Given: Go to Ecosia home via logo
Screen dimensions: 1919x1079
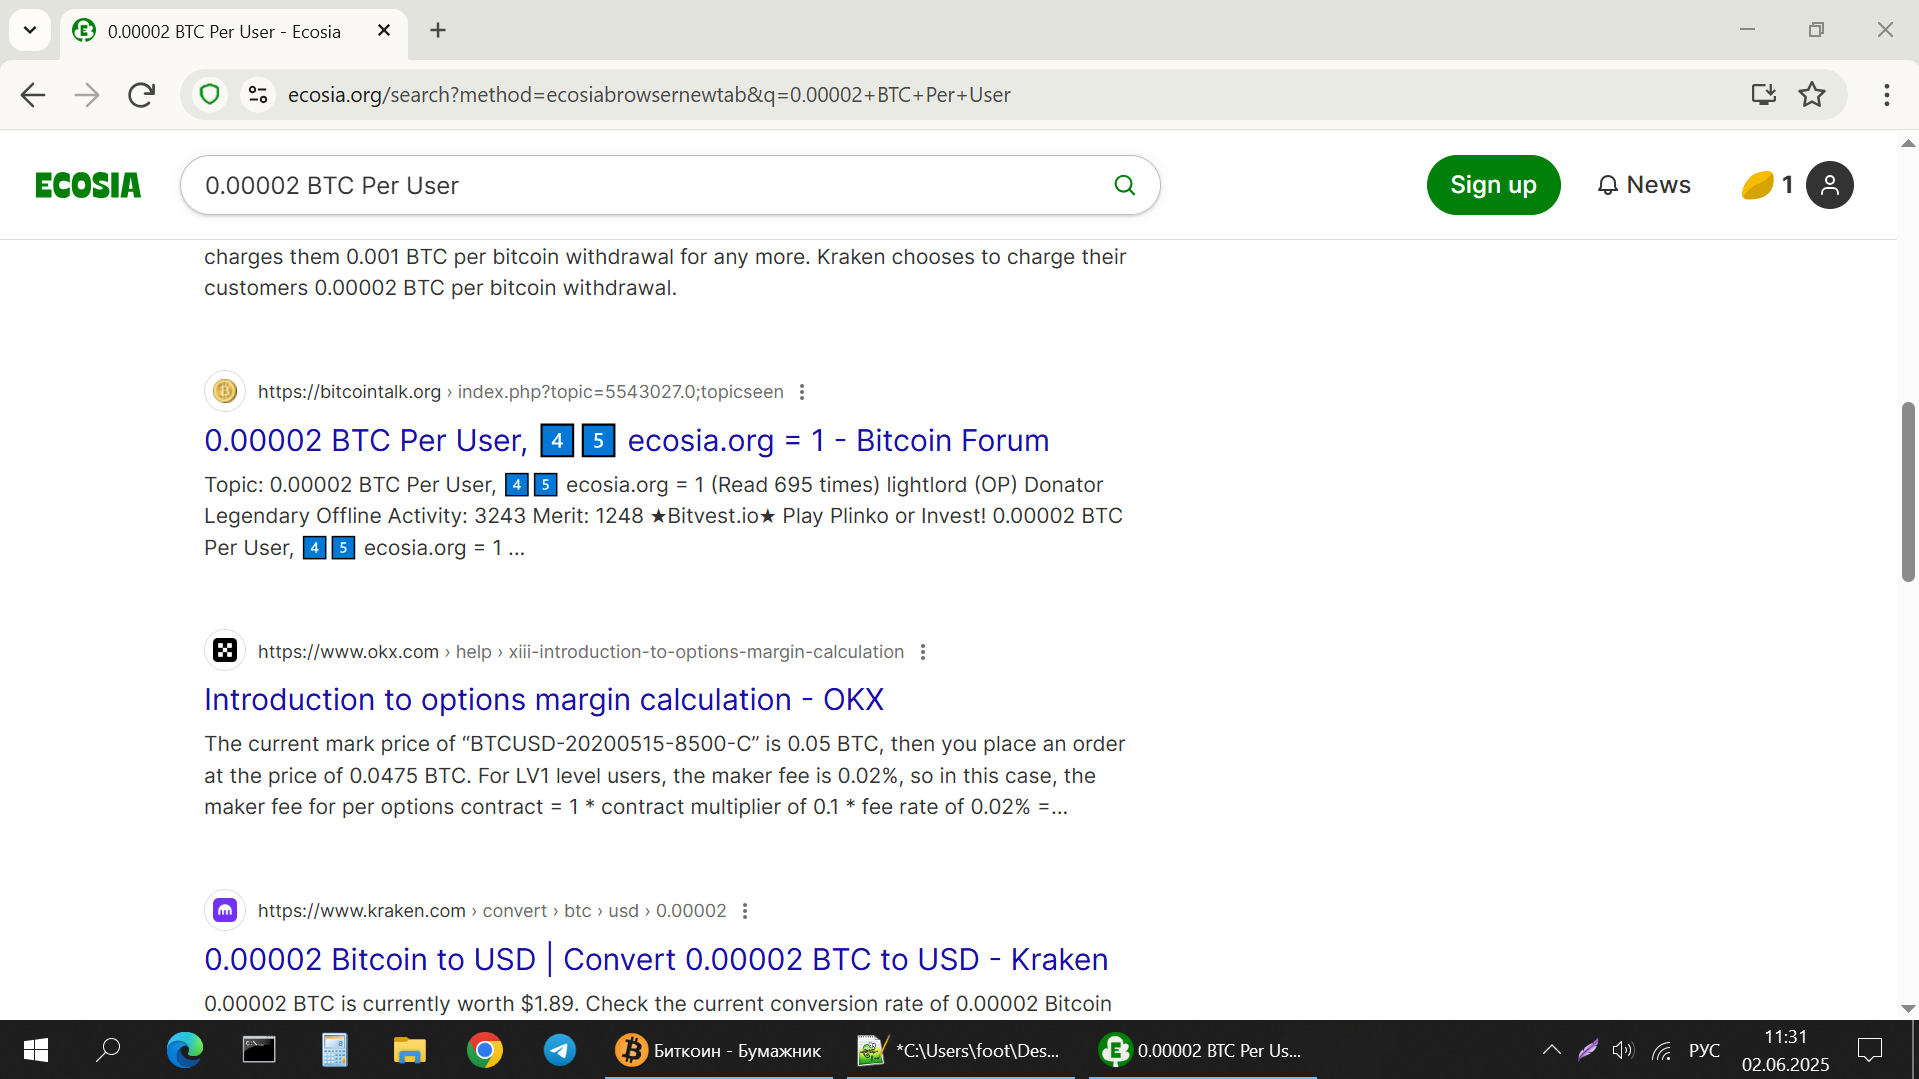Looking at the screenshot, I should pos(88,185).
